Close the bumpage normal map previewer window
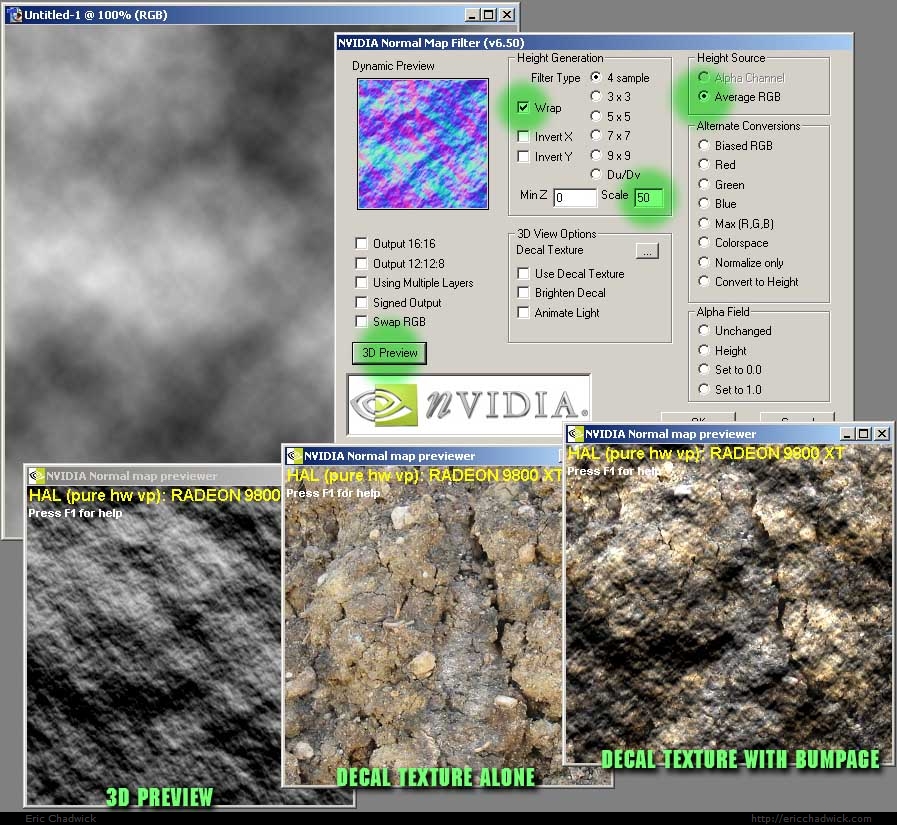This screenshot has width=897, height=825. pos(882,434)
